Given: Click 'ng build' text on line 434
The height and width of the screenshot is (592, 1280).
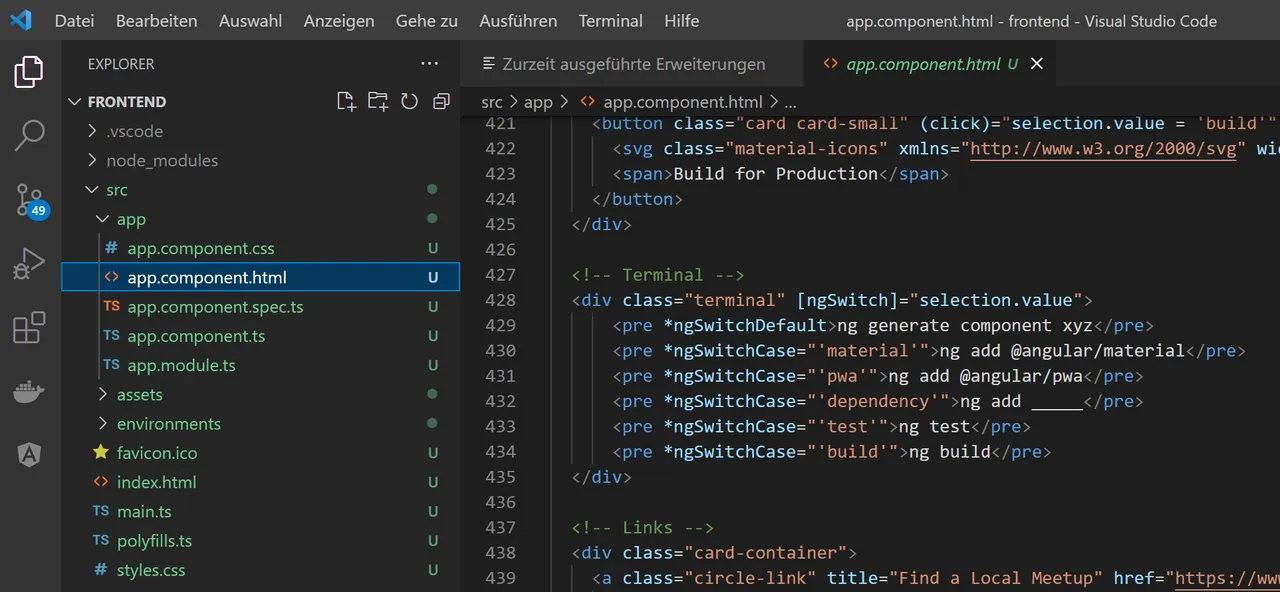Looking at the screenshot, I should (949, 452).
